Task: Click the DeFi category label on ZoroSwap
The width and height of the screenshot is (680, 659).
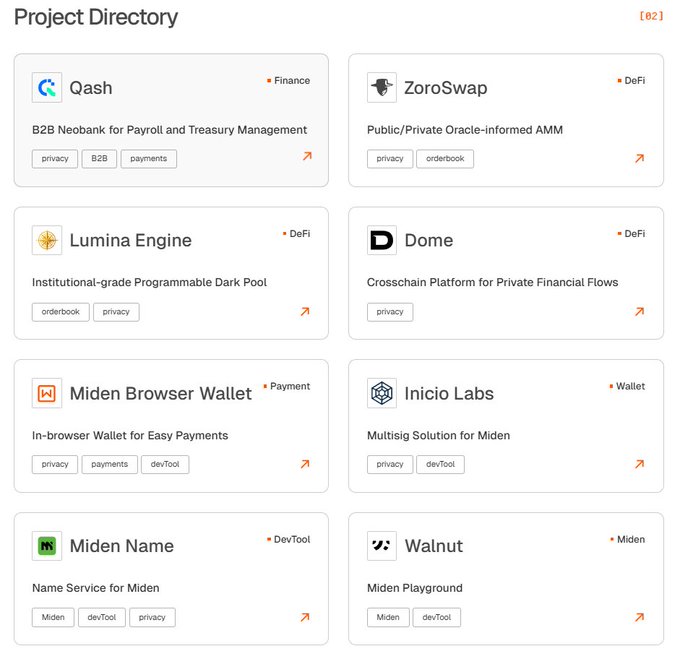Action: pos(634,81)
